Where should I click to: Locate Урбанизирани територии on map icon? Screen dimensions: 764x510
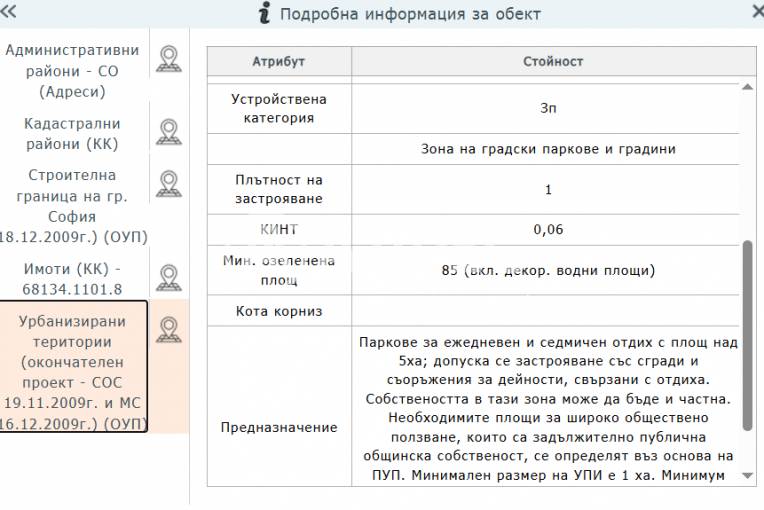click(169, 330)
